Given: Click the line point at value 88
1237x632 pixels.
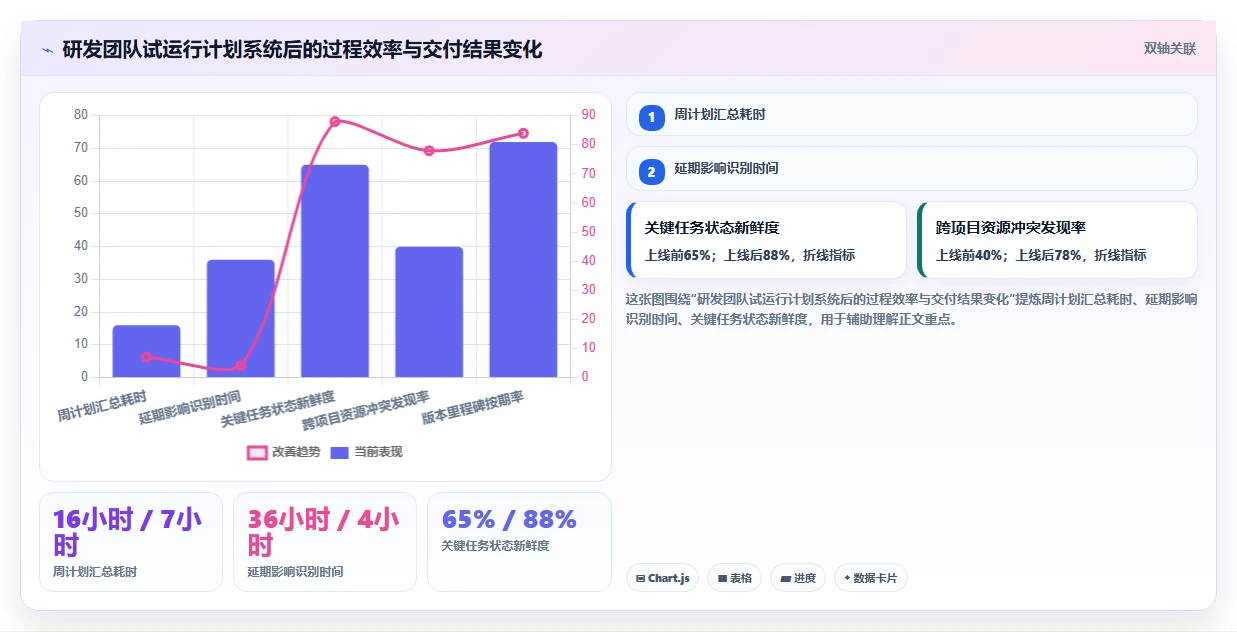Looking at the screenshot, I should coord(335,121).
